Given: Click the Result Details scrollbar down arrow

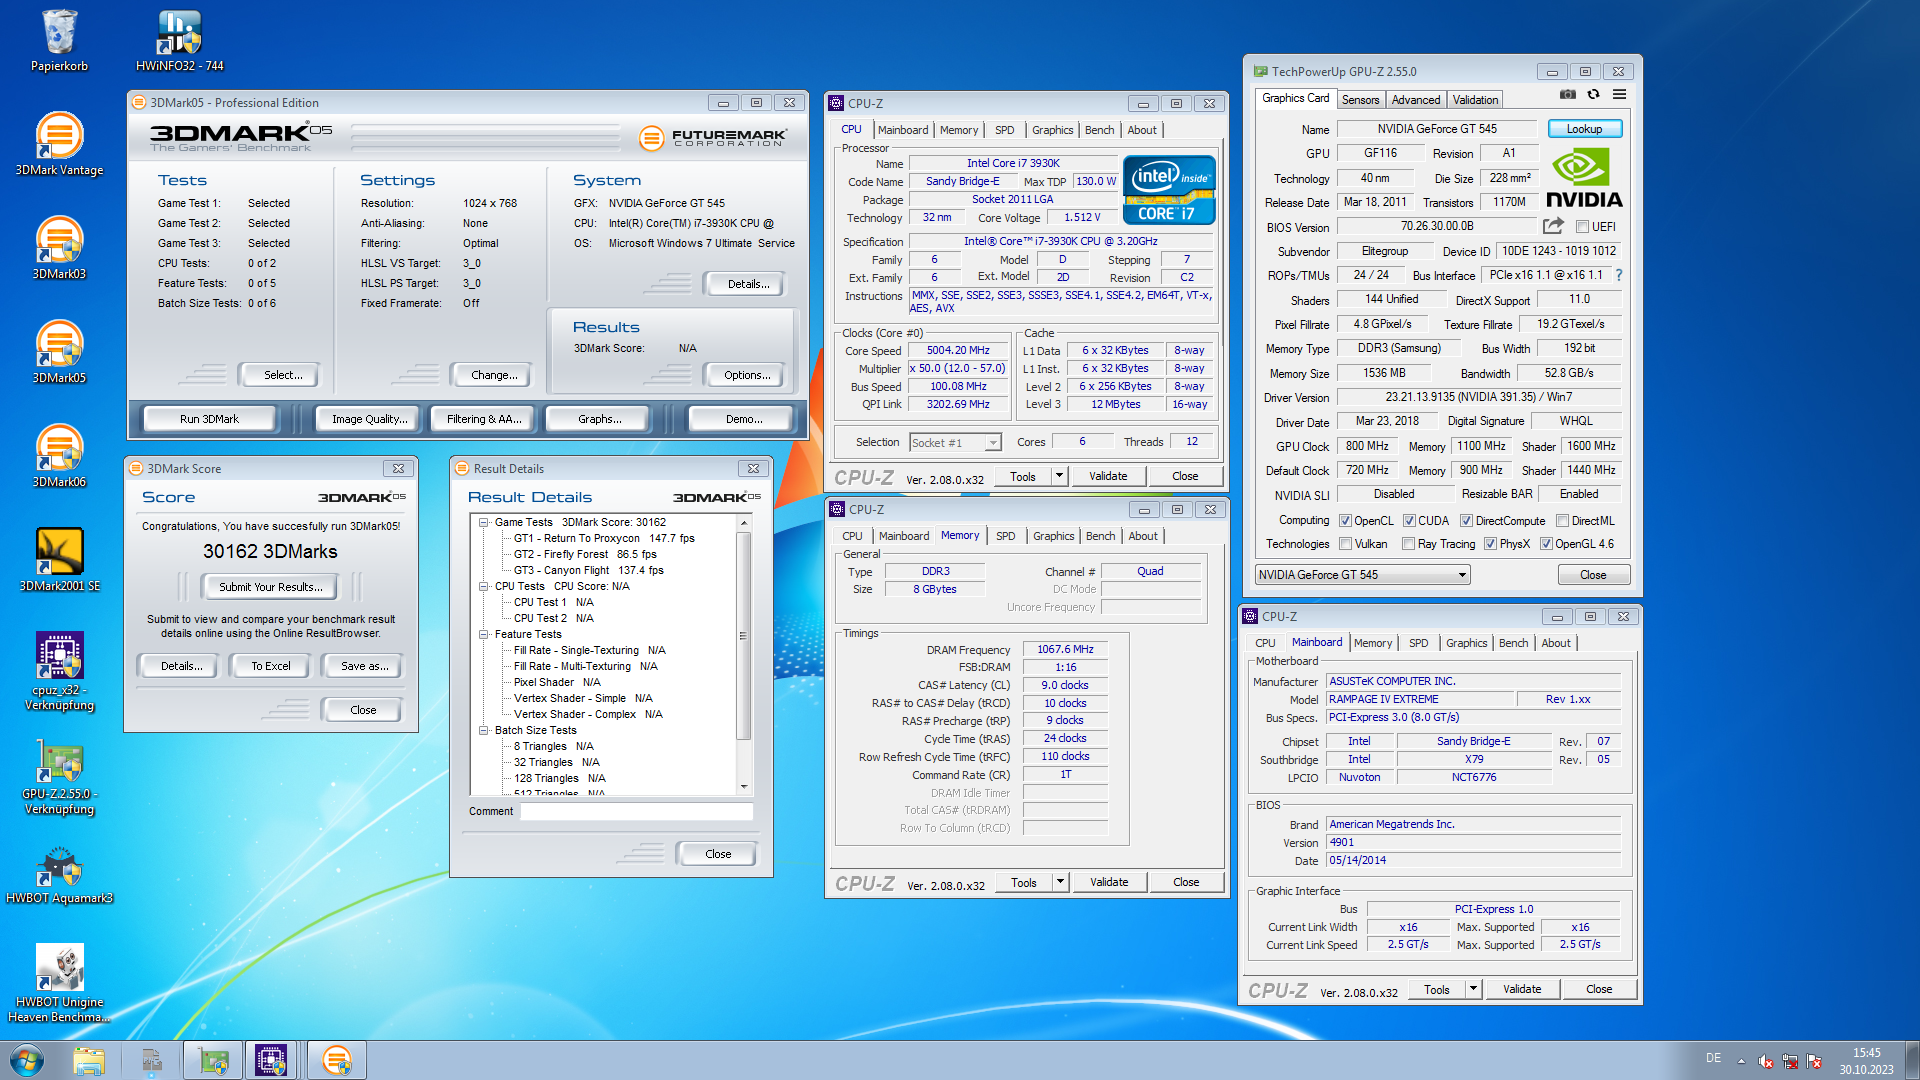Looking at the screenshot, I should click(744, 787).
